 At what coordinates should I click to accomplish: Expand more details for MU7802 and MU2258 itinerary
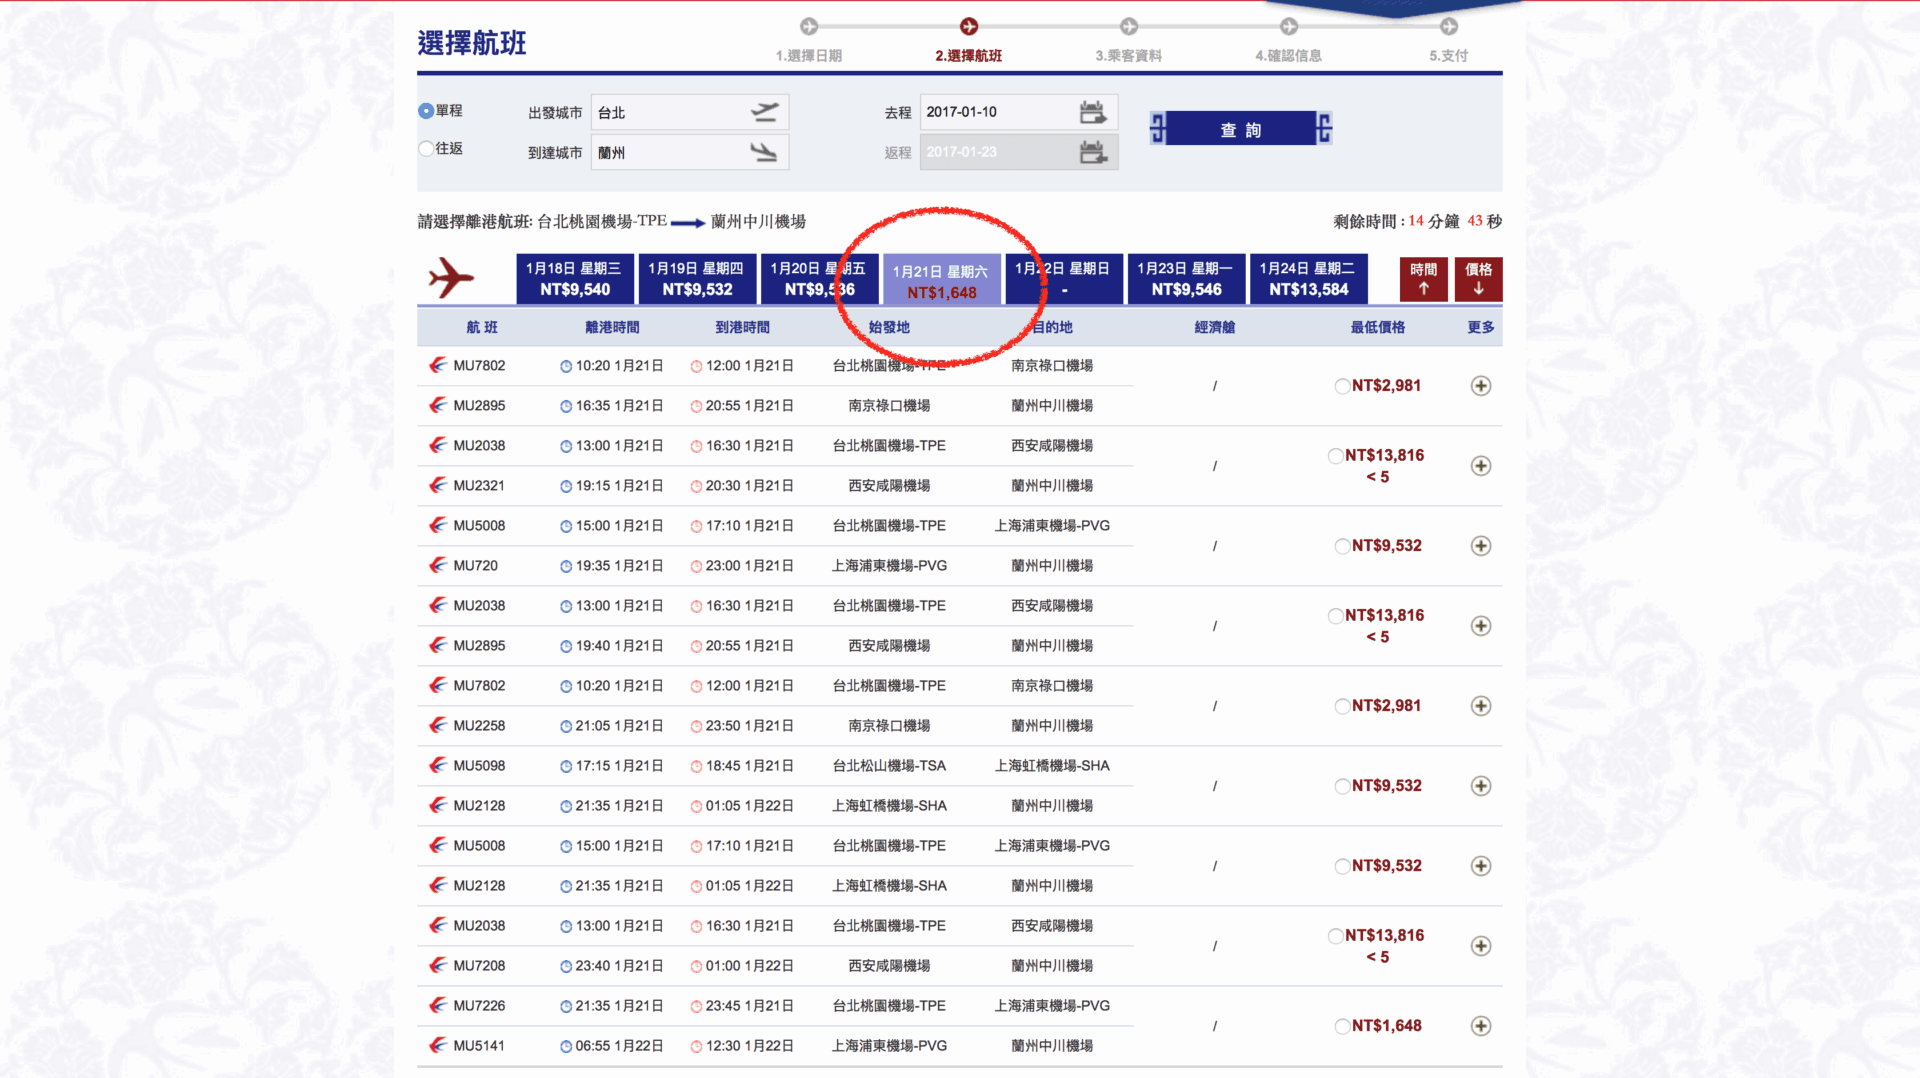pos(1481,706)
